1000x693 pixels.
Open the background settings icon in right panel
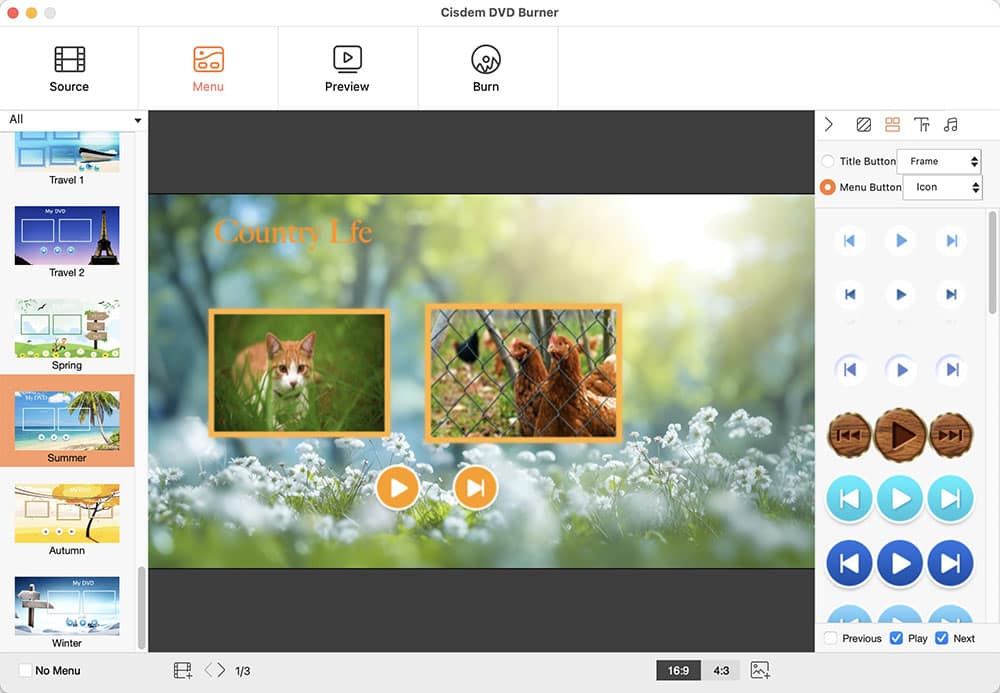tap(863, 125)
